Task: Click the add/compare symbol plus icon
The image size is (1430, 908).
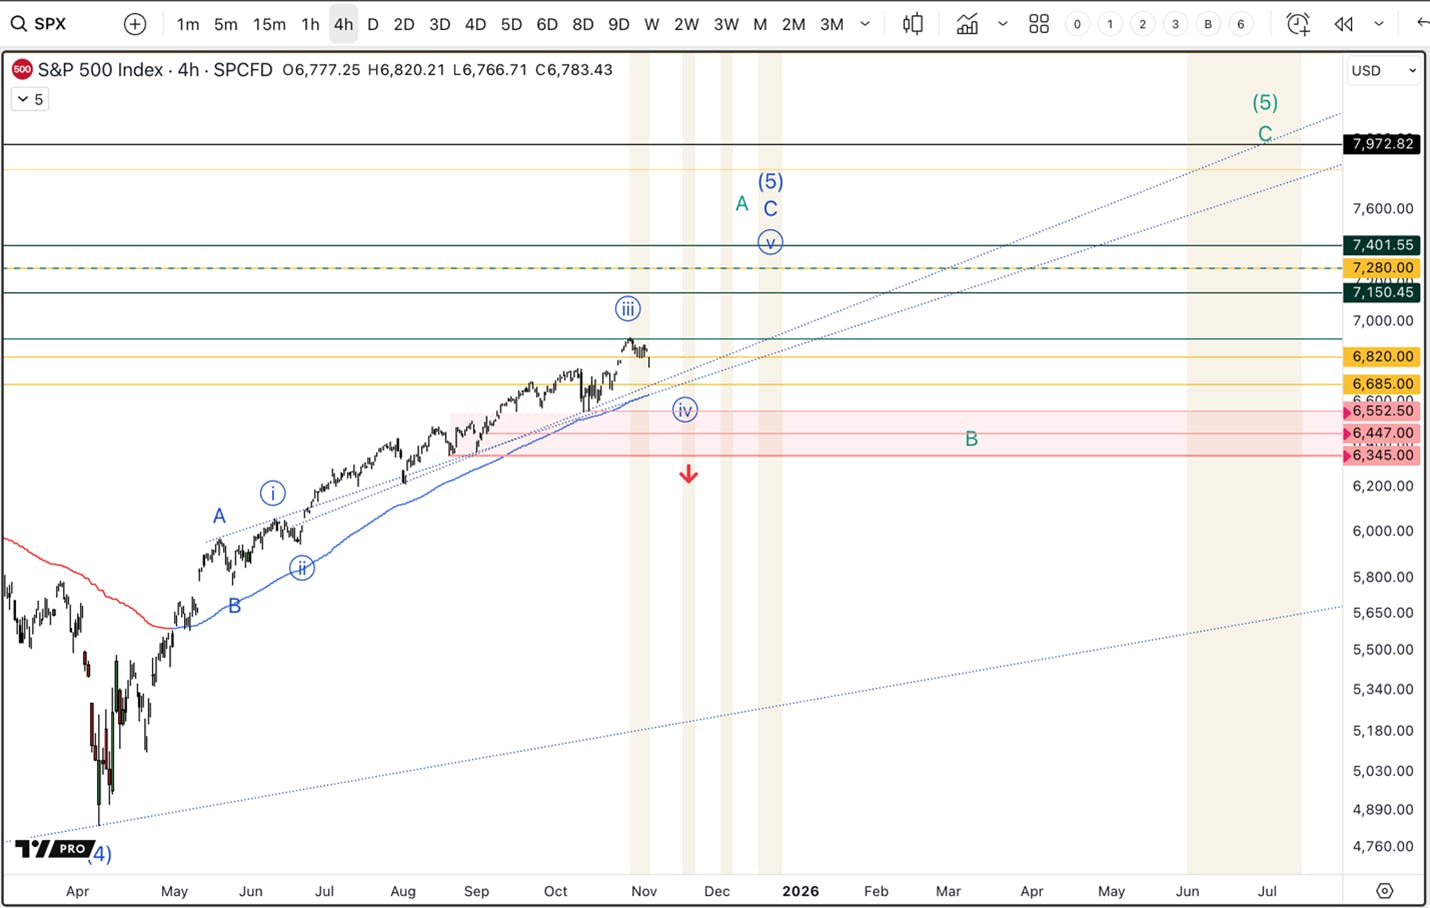Action: click(x=135, y=24)
